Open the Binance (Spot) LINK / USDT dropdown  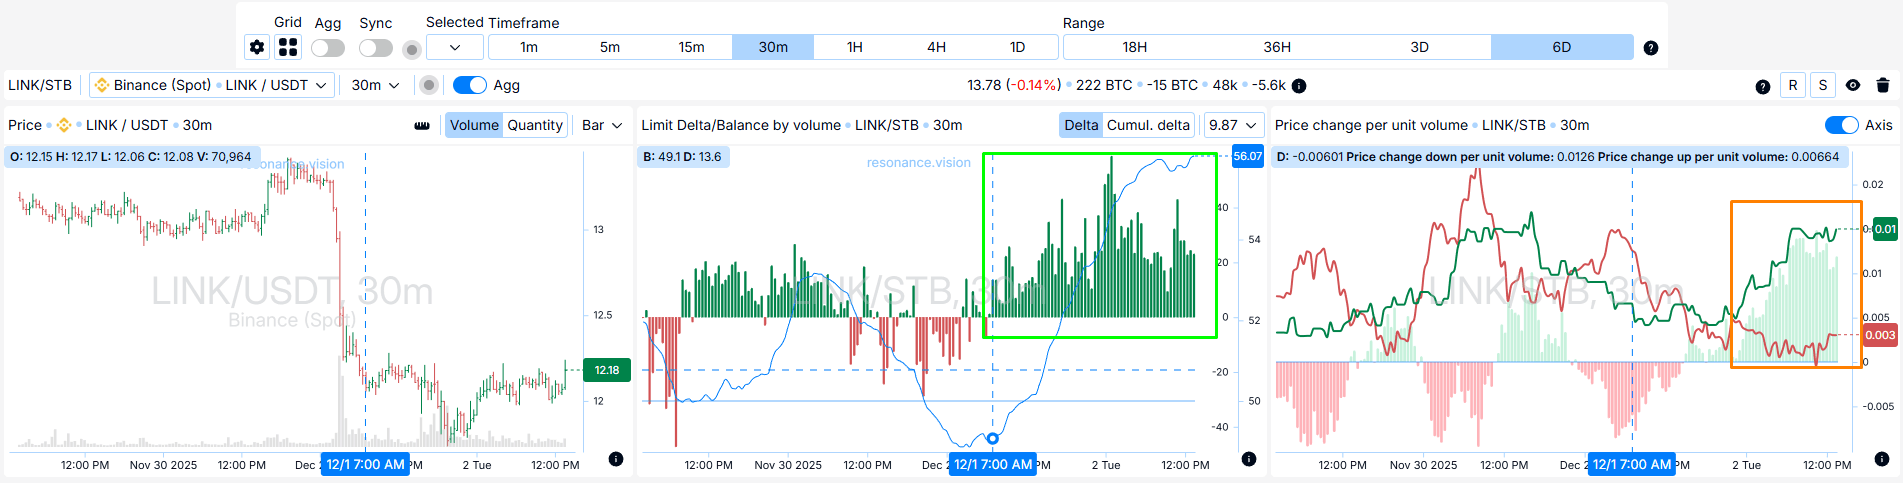coord(210,85)
